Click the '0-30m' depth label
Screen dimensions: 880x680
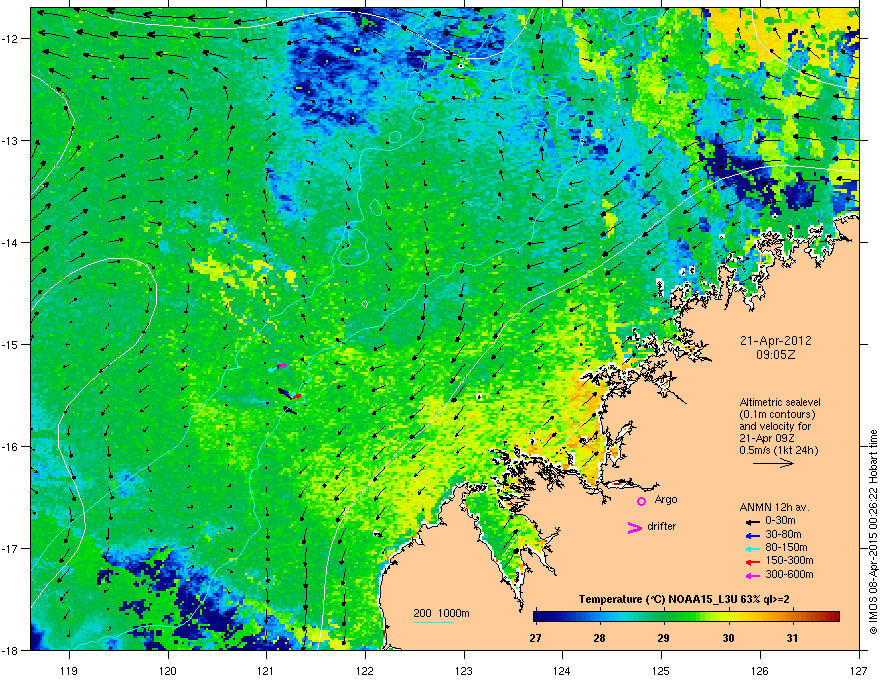(780, 521)
